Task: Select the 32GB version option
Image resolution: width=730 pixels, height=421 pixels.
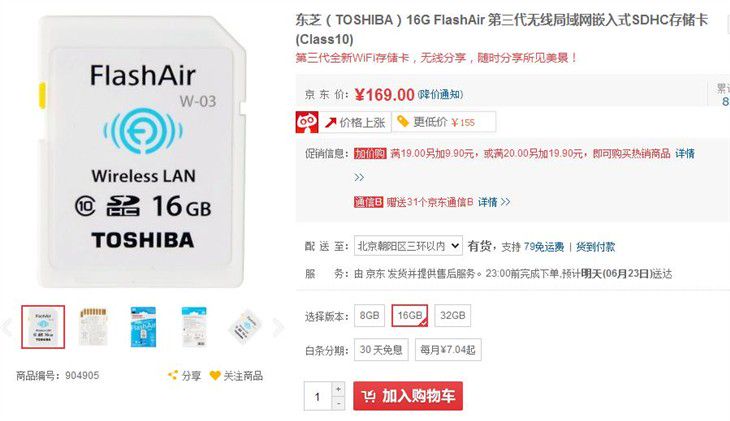Action: (453, 315)
